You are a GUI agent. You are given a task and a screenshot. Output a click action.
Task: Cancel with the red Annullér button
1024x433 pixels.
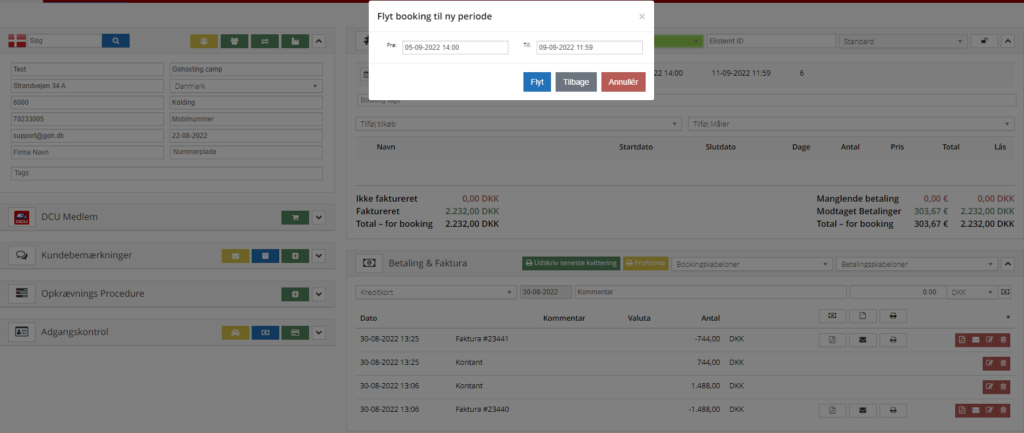tap(623, 83)
